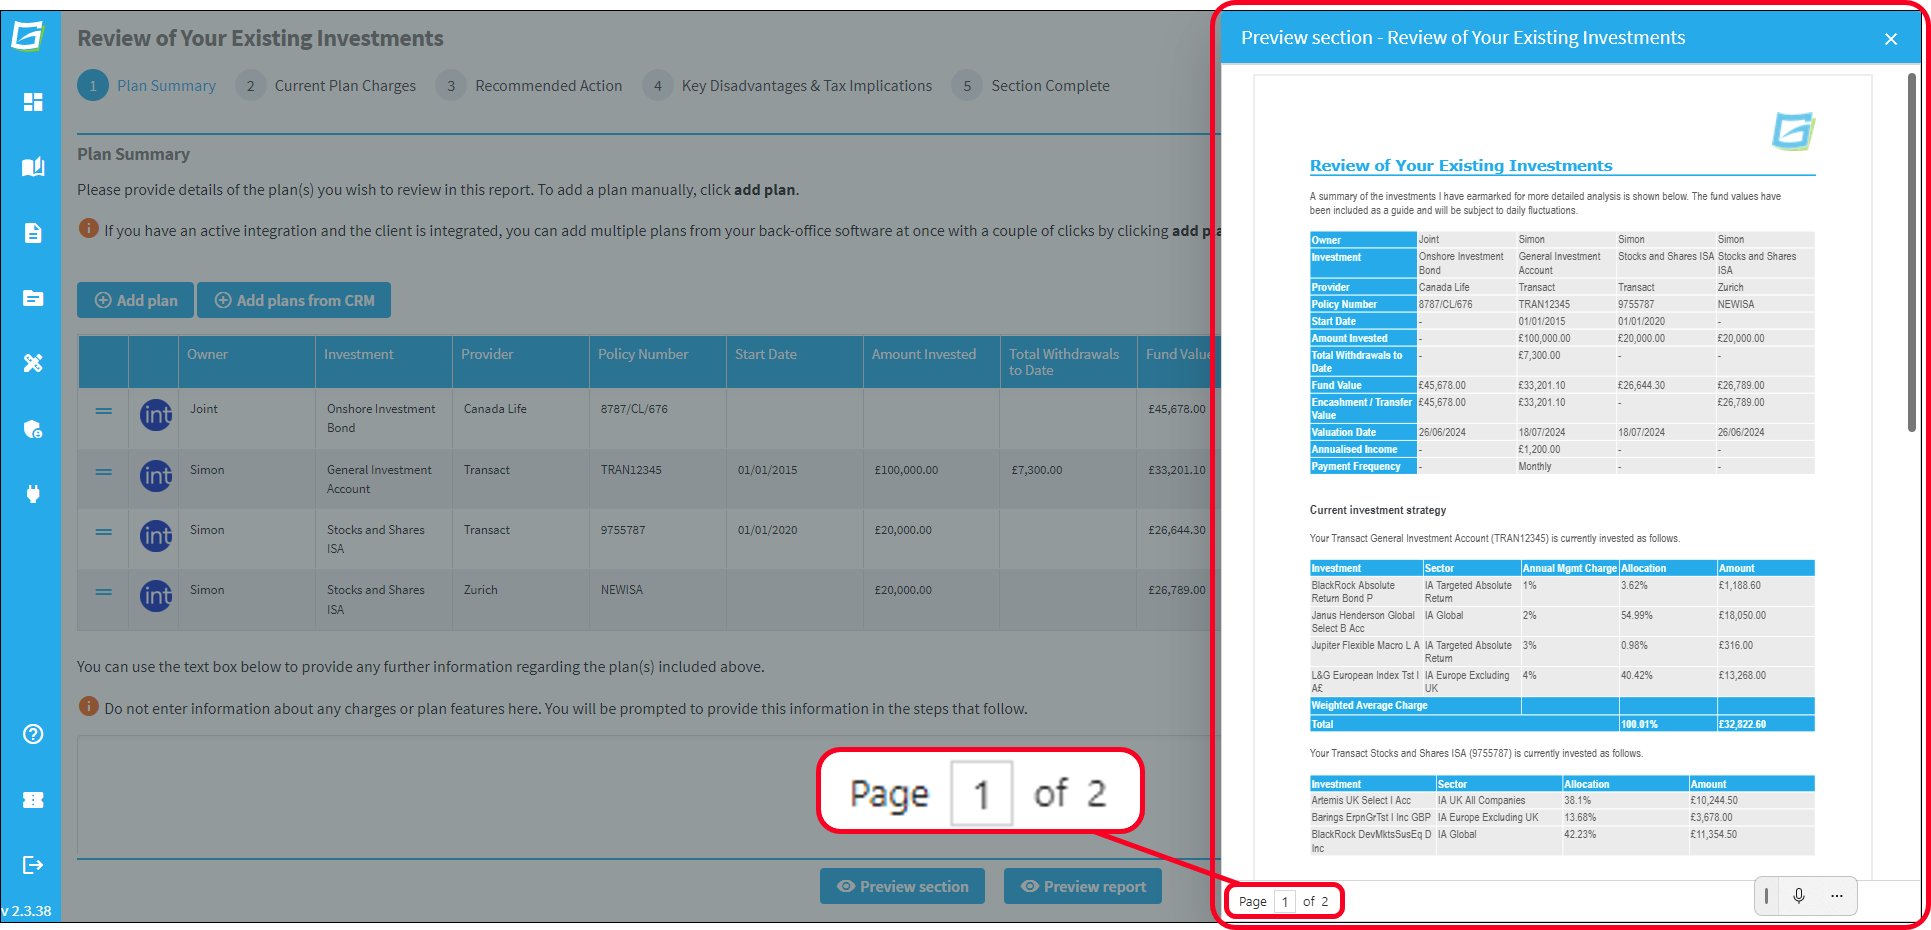Go to Plan Summary step
The height and width of the screenshot is (930, 1931).
(147, 86)
